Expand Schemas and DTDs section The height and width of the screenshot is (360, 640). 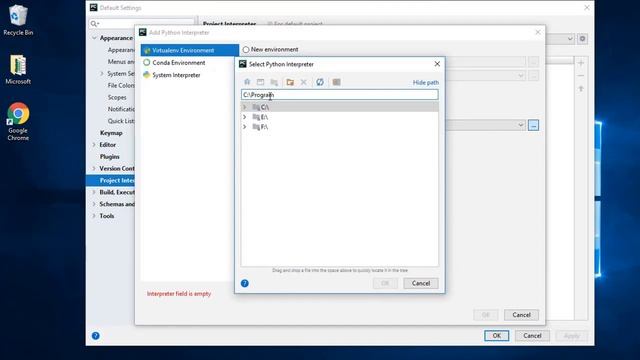pyautogui.click(x=94, y=204)
